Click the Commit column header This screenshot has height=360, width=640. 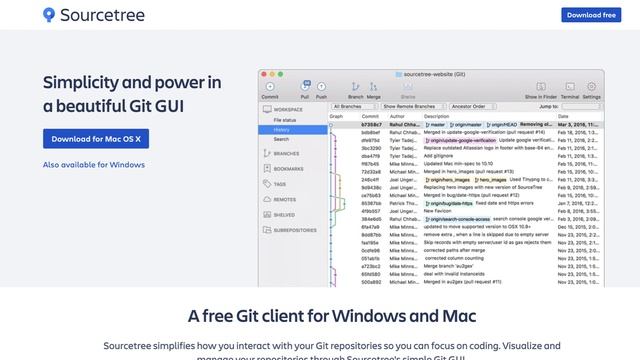tap(370, 116)
